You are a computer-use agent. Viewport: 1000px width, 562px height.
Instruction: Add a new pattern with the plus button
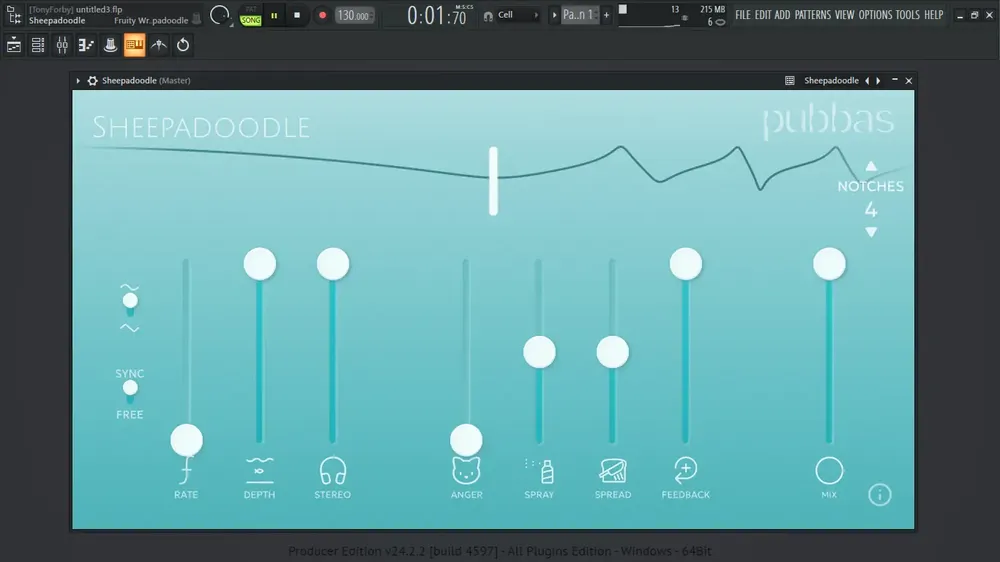[607, 15]
